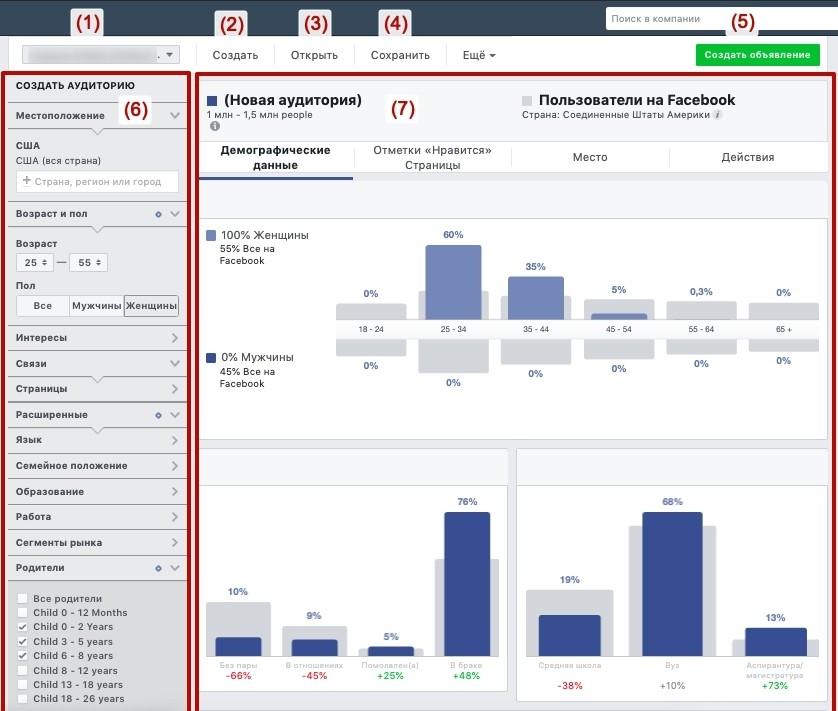Viewport: 838px width, 711px height.
Task: Click the Новая аудитория blue square swatch
Action: coord(212,101)
